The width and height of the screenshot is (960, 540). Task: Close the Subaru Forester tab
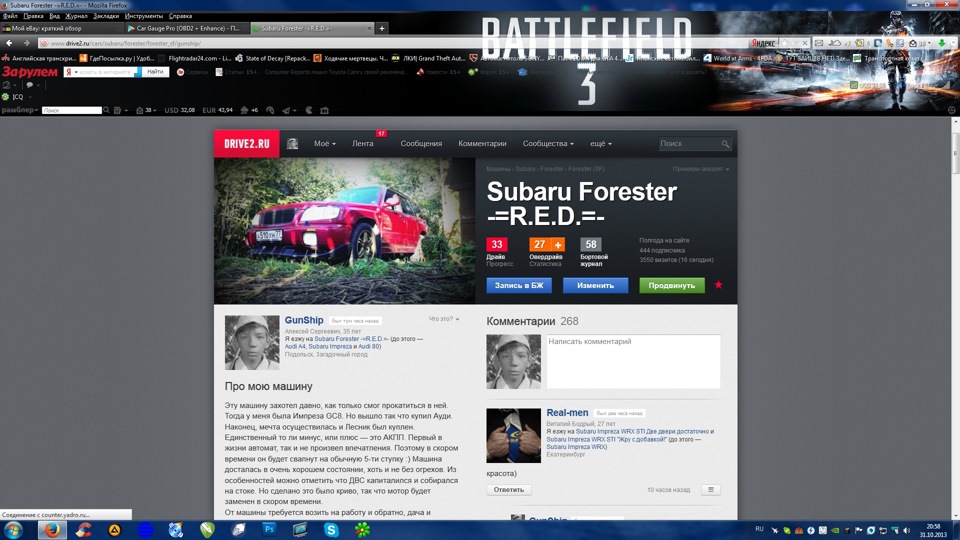click(369, 28)
